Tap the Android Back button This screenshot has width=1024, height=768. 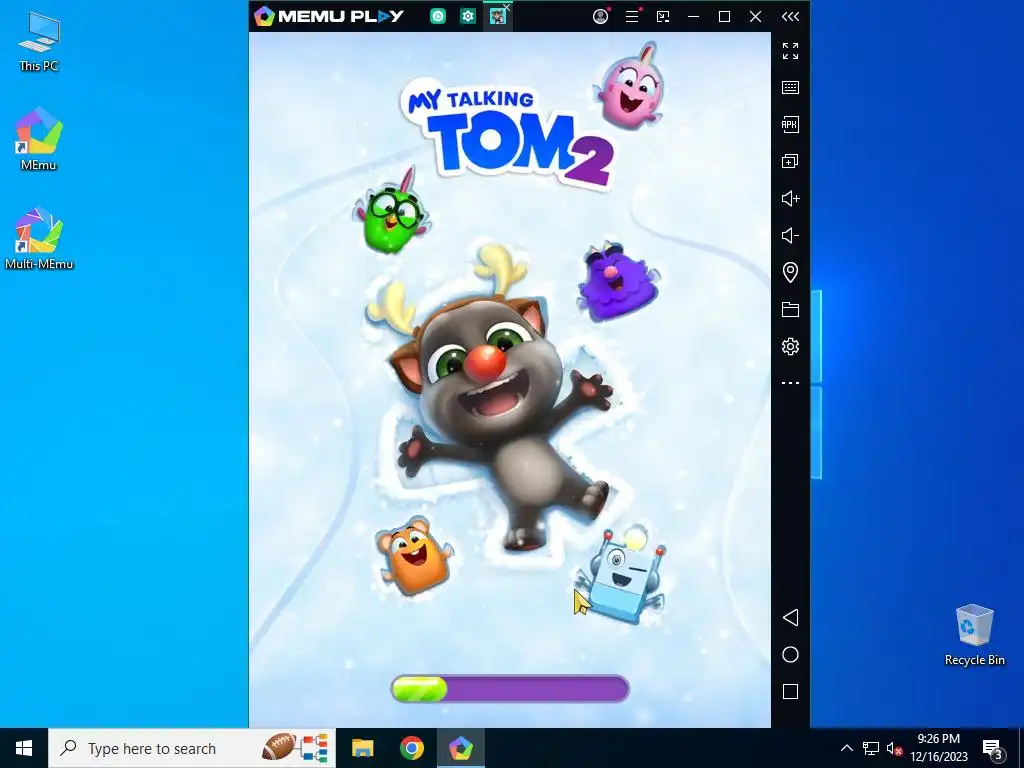pyautogui.click(x=790, y=618)
